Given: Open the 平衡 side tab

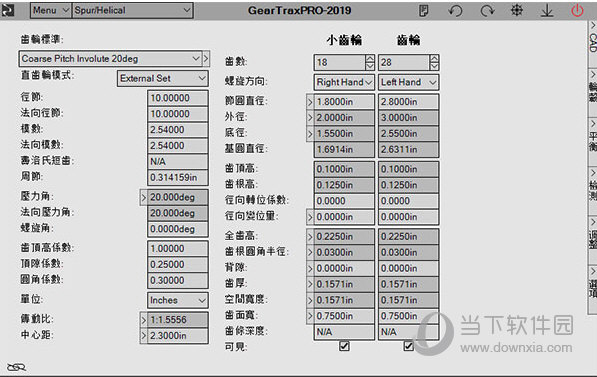Looking at the screenshot, I should click(593, 141).
